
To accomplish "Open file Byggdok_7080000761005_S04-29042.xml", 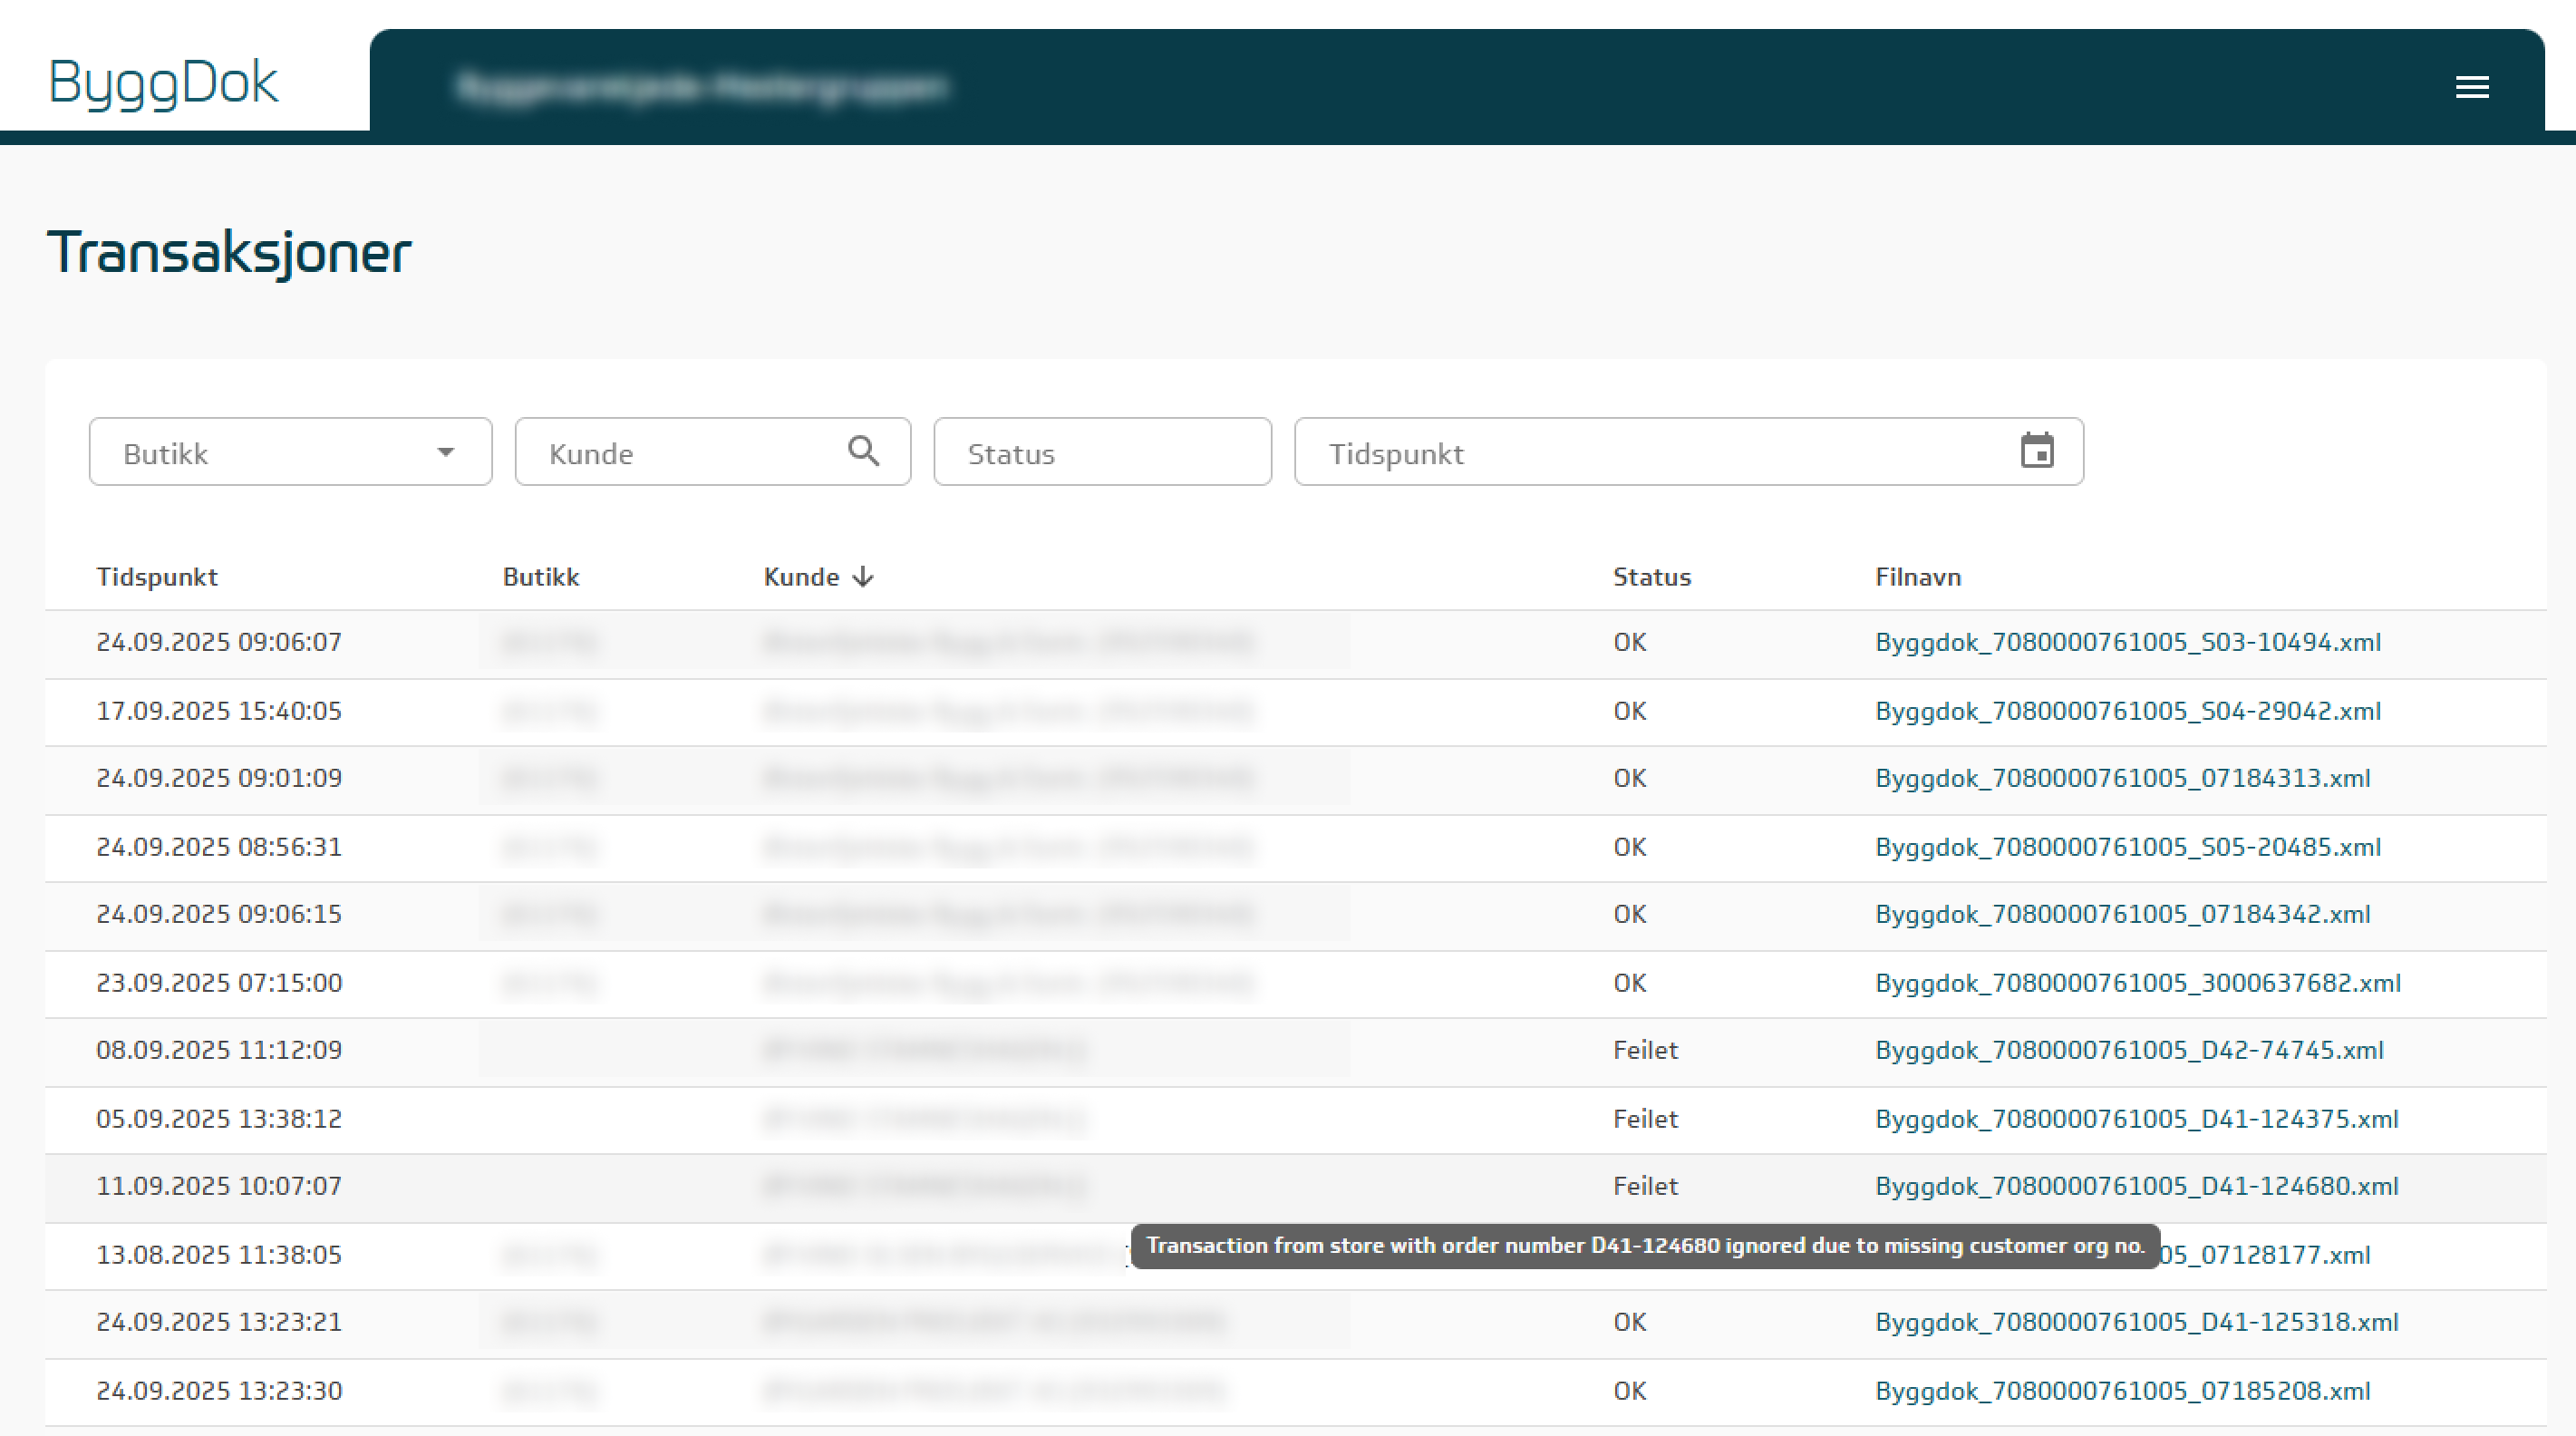I will [2127, 711].
